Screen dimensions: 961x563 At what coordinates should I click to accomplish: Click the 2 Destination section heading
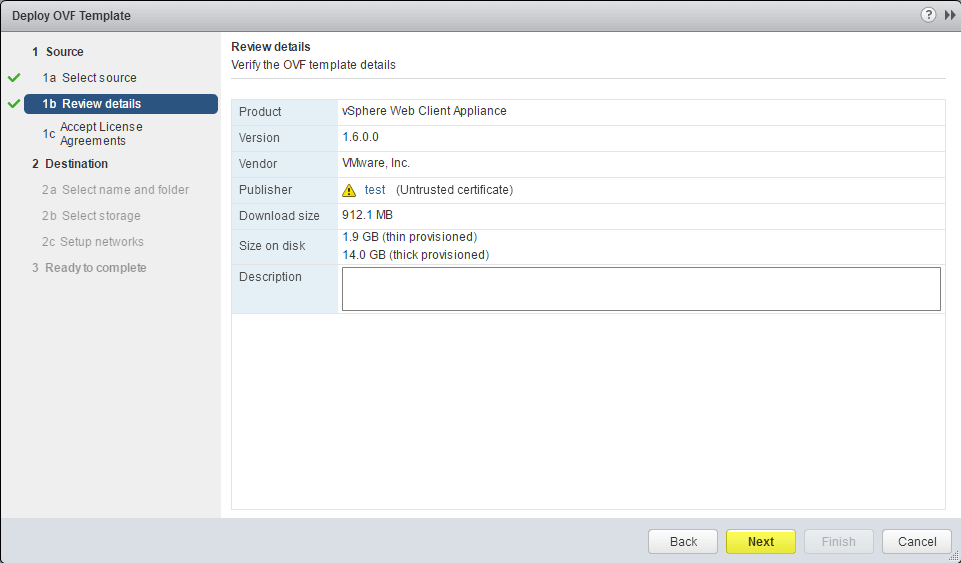(70, 164)
